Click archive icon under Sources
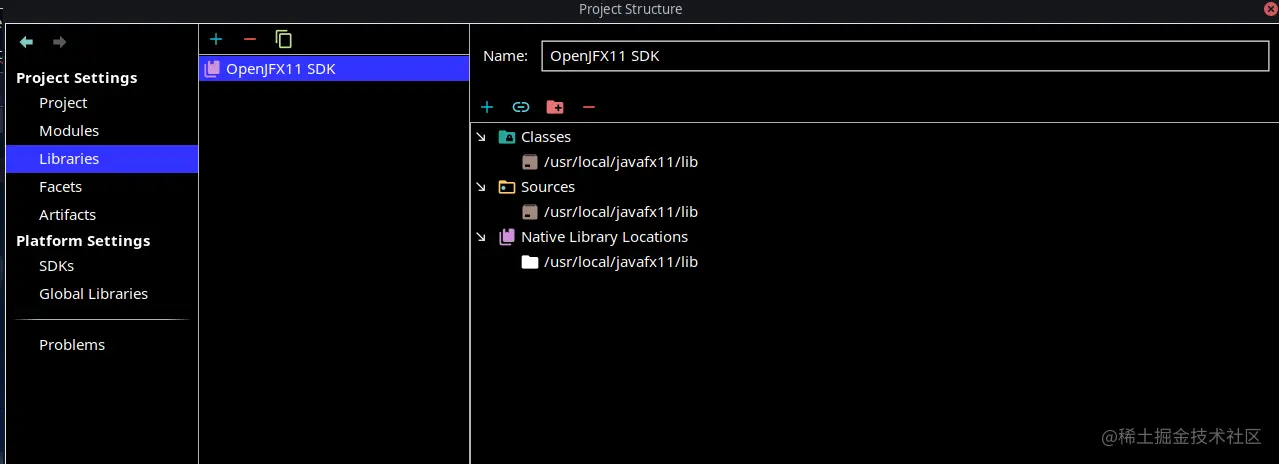This screenshot has width=1279, height=464. click(530, 212)
